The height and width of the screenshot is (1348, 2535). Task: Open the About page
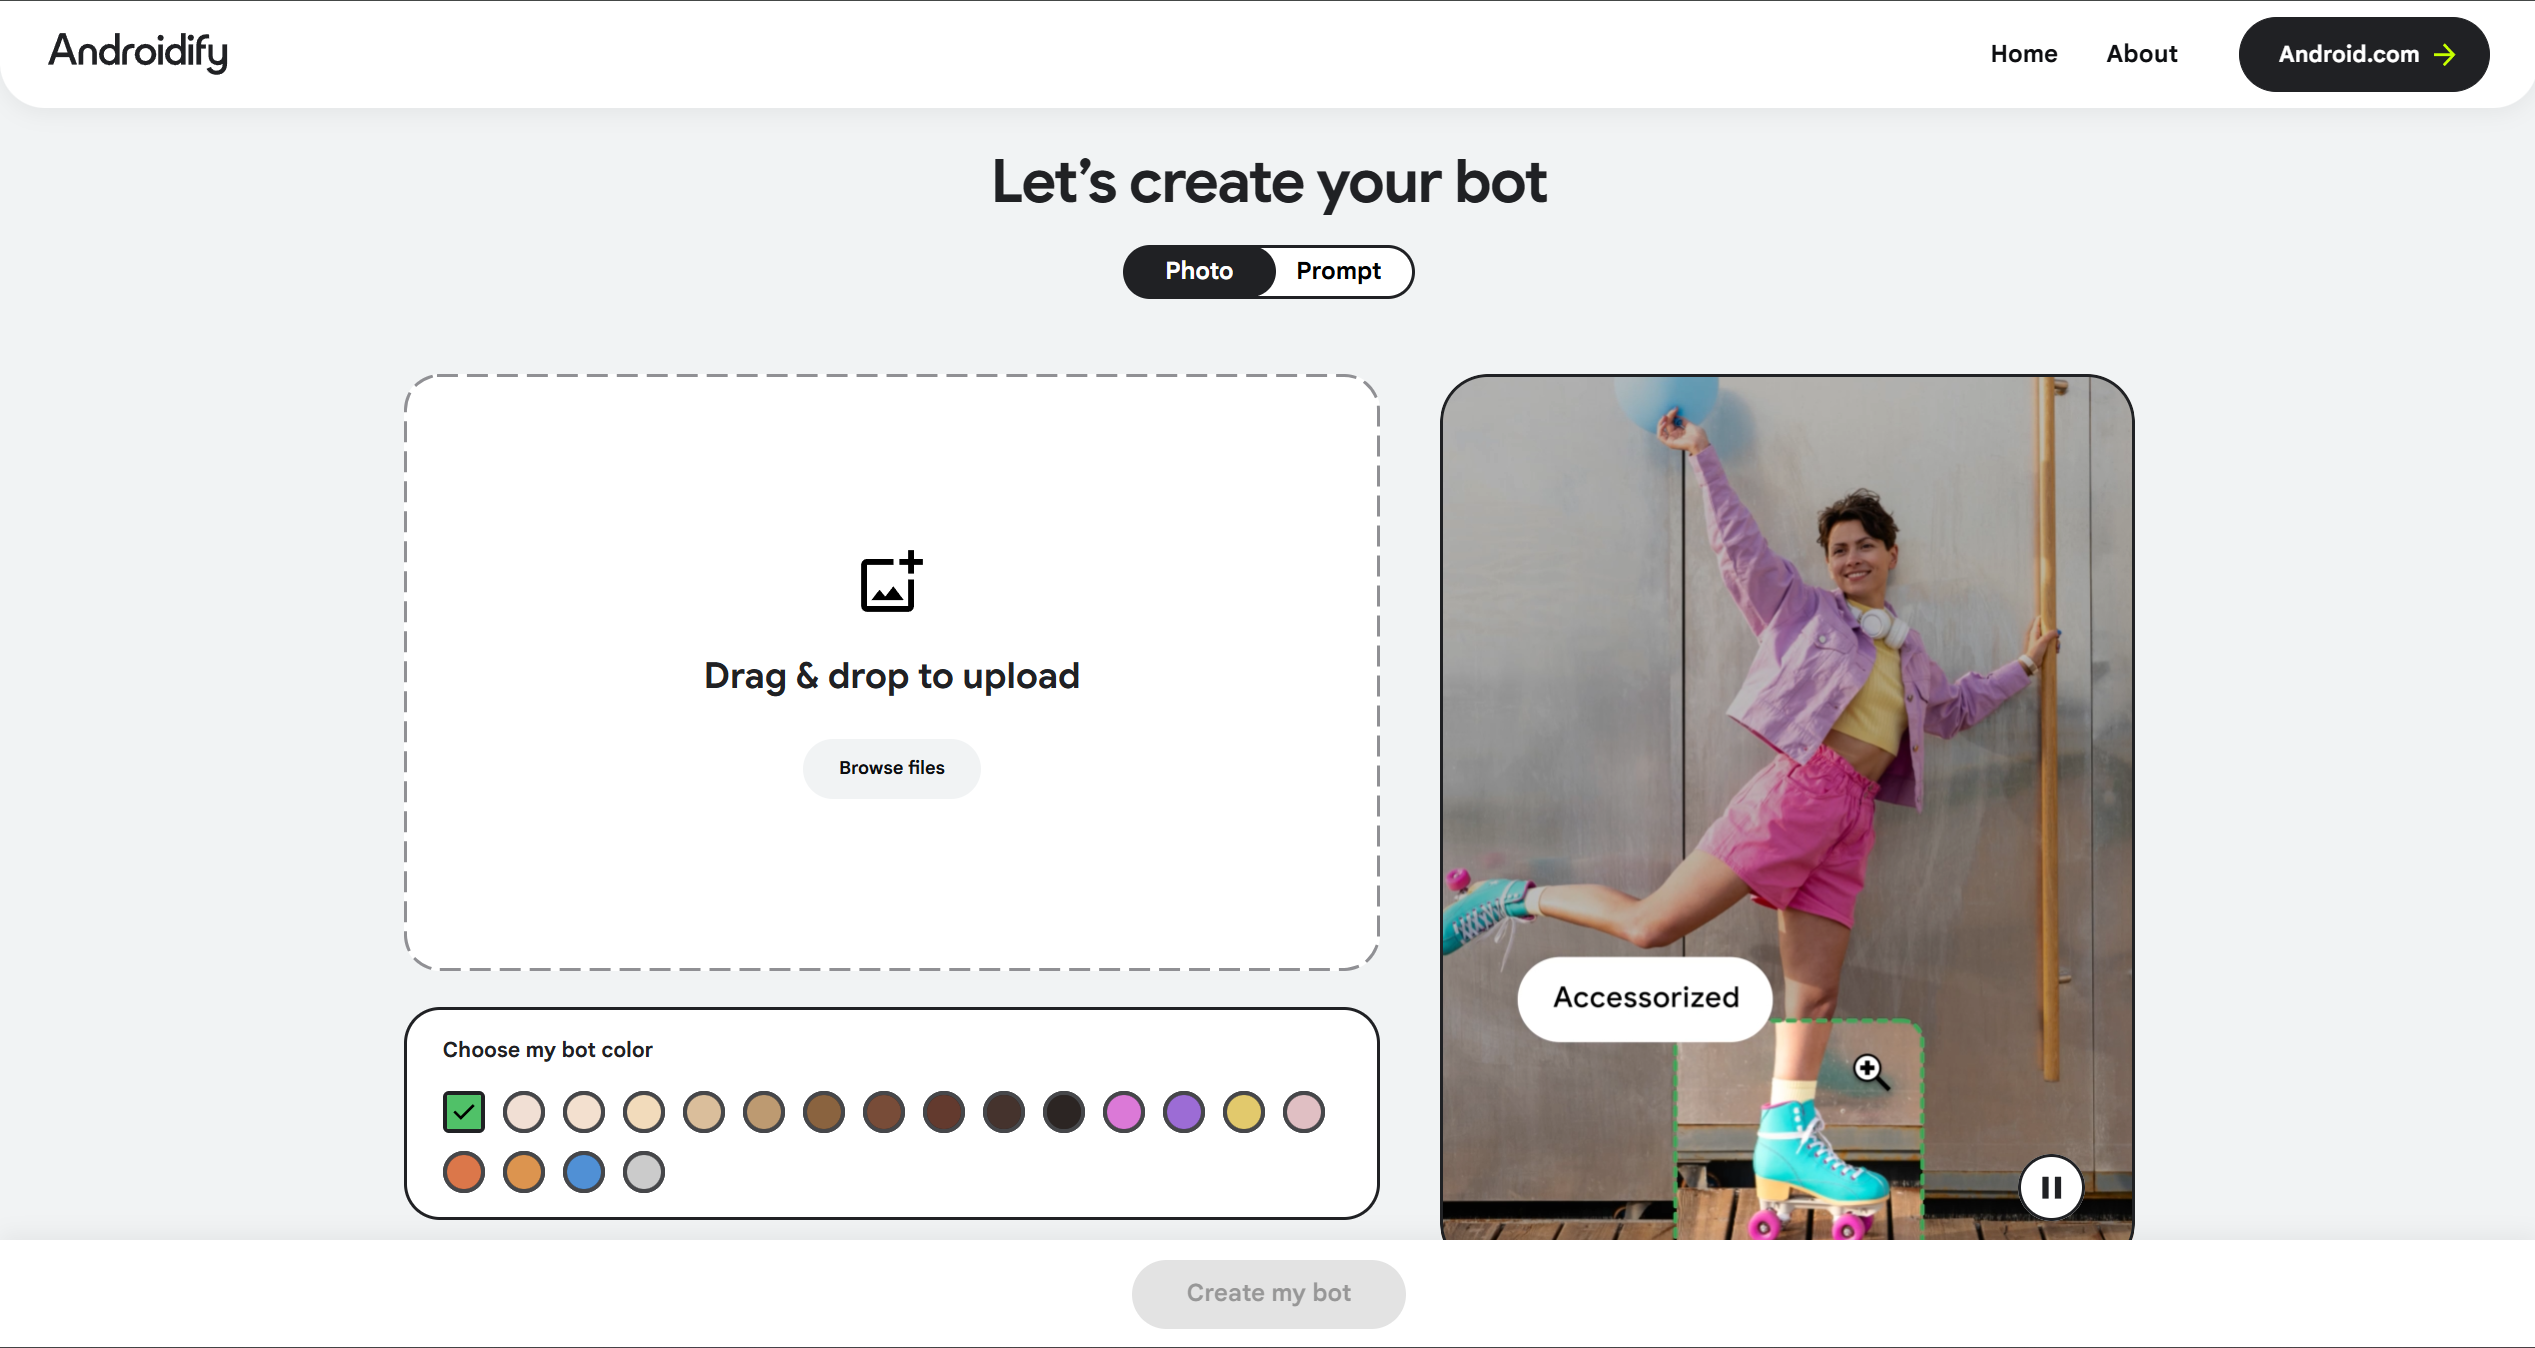pyautogui.click(x=2141, y=54)
